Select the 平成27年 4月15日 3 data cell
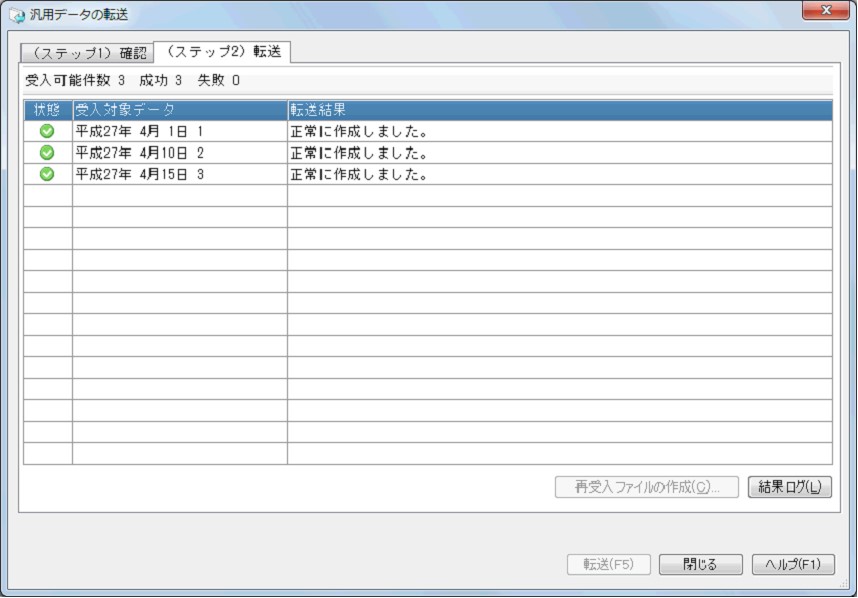This screenshot has width=858, height=598. click(179, 174)
